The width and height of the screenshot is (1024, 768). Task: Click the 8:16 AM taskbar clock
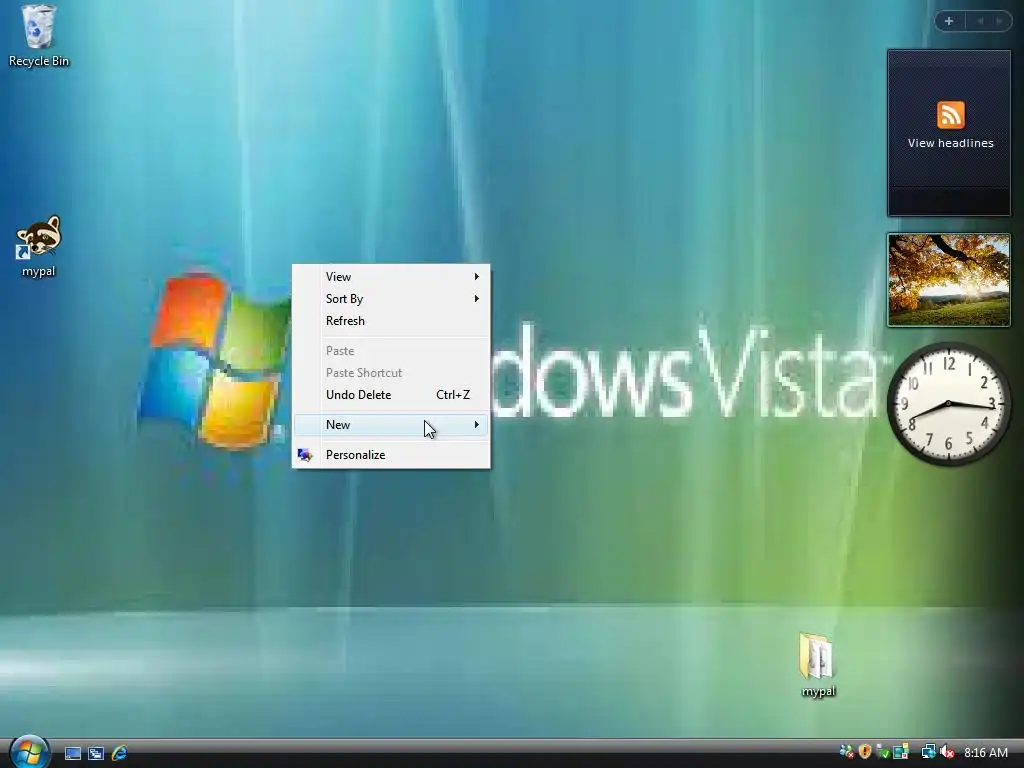click(x=986, y=752)
